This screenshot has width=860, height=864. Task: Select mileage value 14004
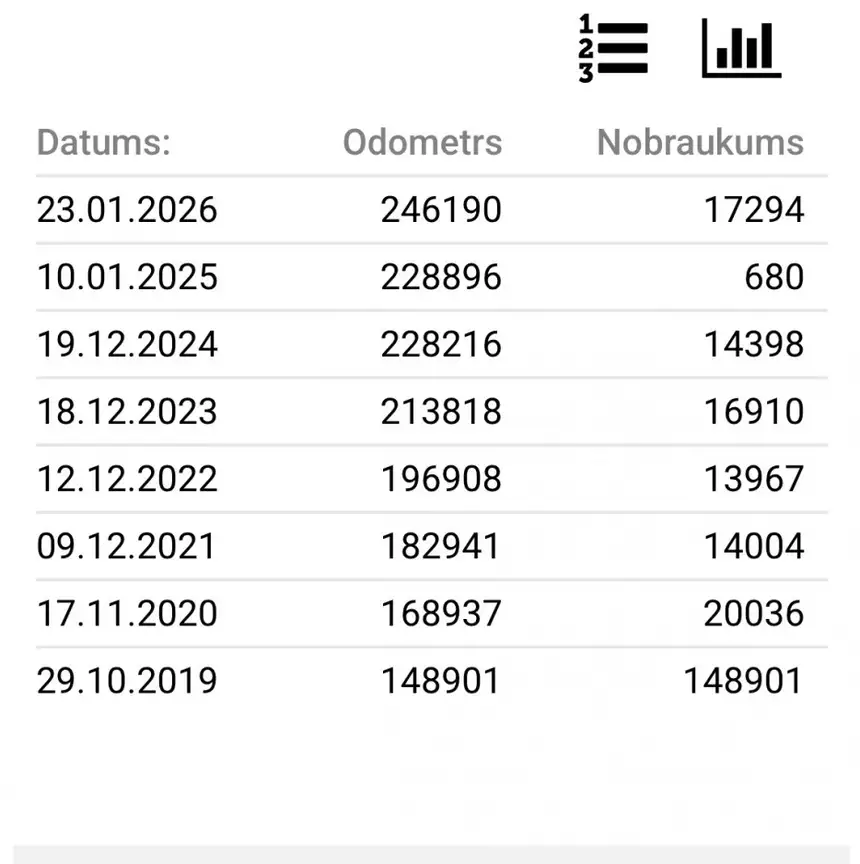tap(754, 546)
